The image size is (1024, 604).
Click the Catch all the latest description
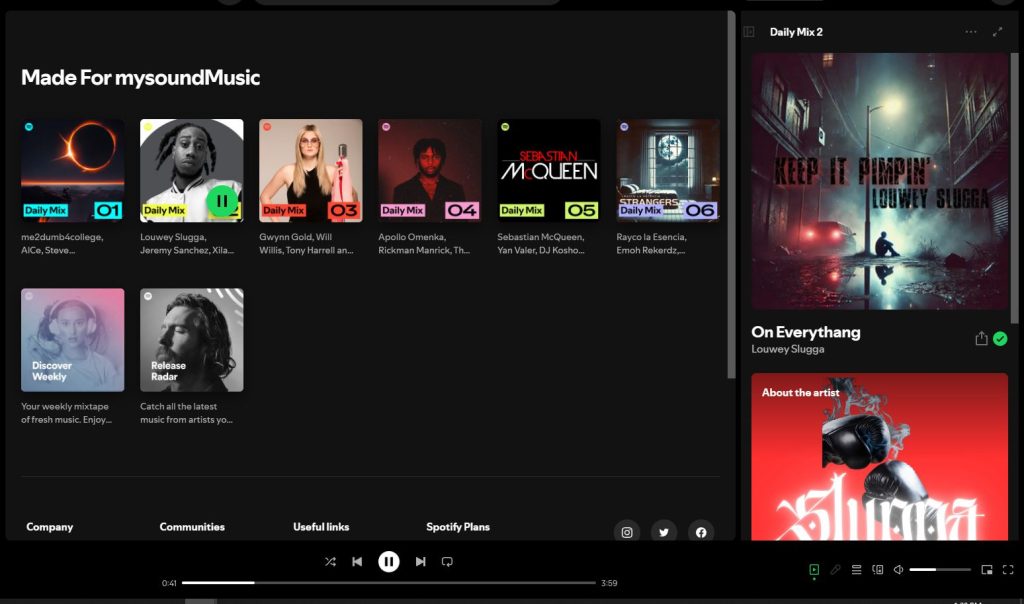pos(186,413)
